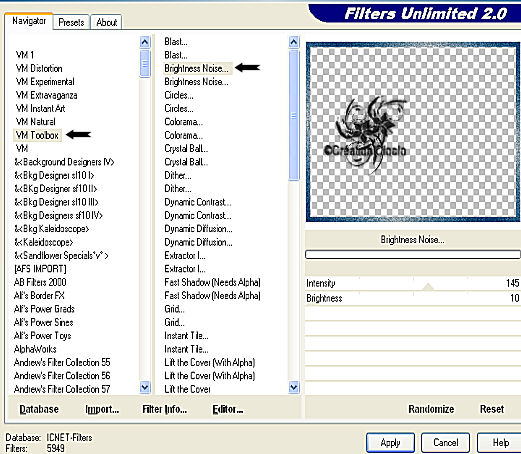This screenshot has height=454, width=521.
Task: Click the Brightness value 10
Action: (x=515, y=298)
